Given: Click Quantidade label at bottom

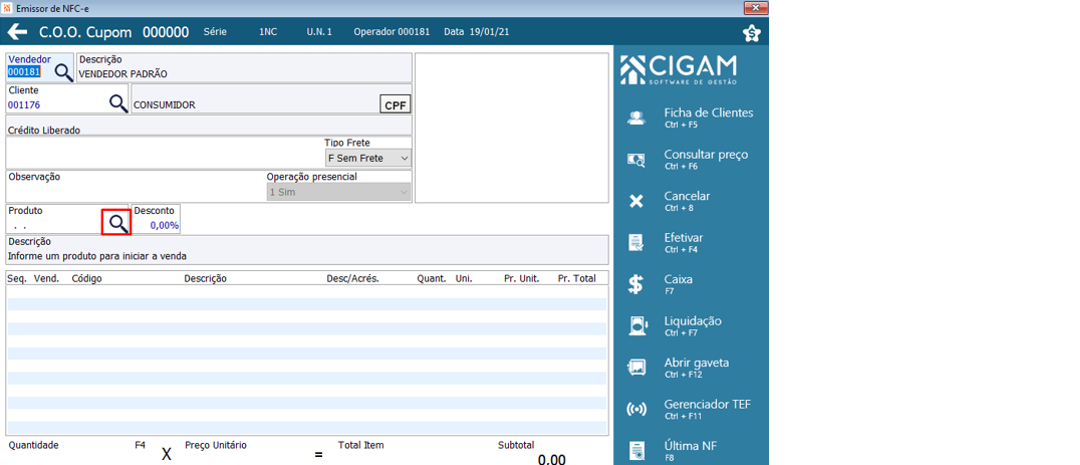Looking at the screenshot, I should 33,445.
